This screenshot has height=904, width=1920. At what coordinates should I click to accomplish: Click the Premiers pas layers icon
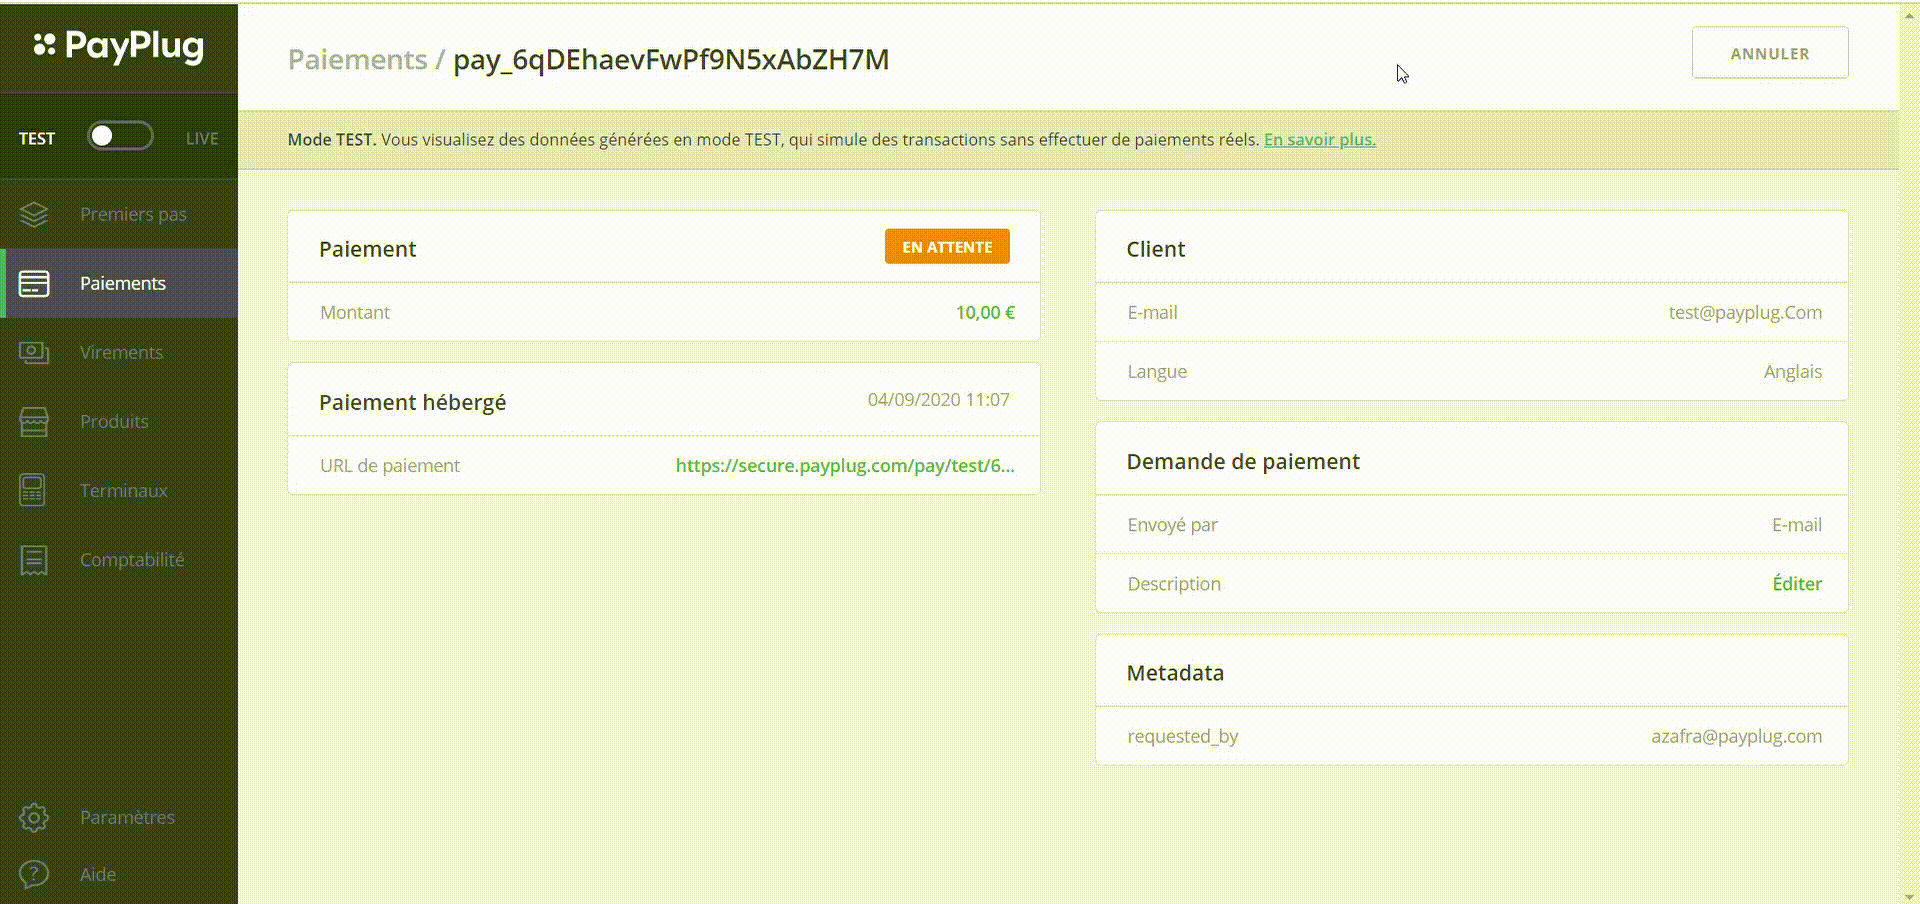[x=34, y=214]
